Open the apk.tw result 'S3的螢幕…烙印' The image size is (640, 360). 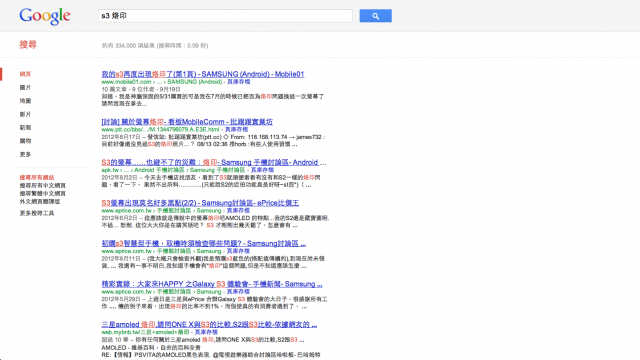[x=214, y=162]
